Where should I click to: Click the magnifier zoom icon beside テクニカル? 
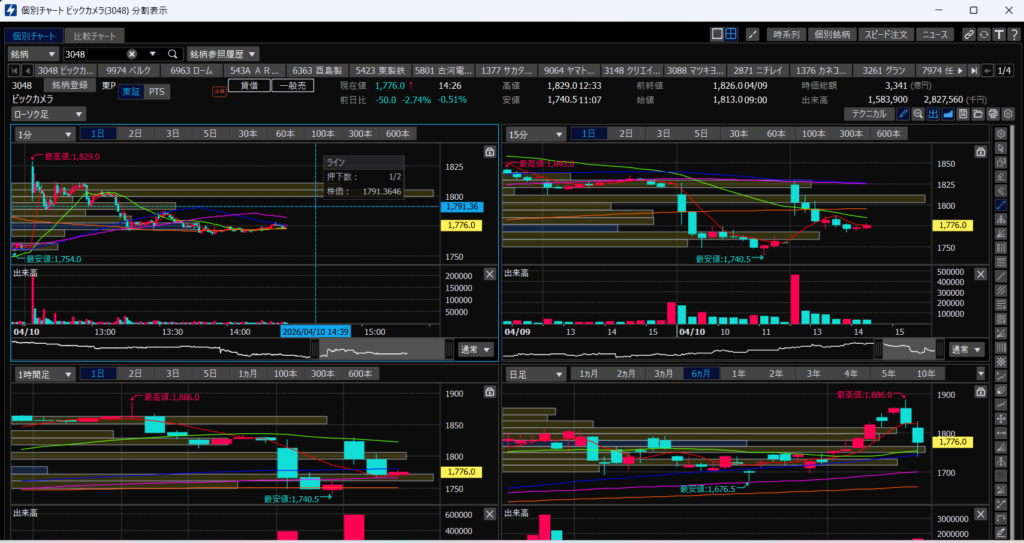pyautogui.click(x=918, y=114)
